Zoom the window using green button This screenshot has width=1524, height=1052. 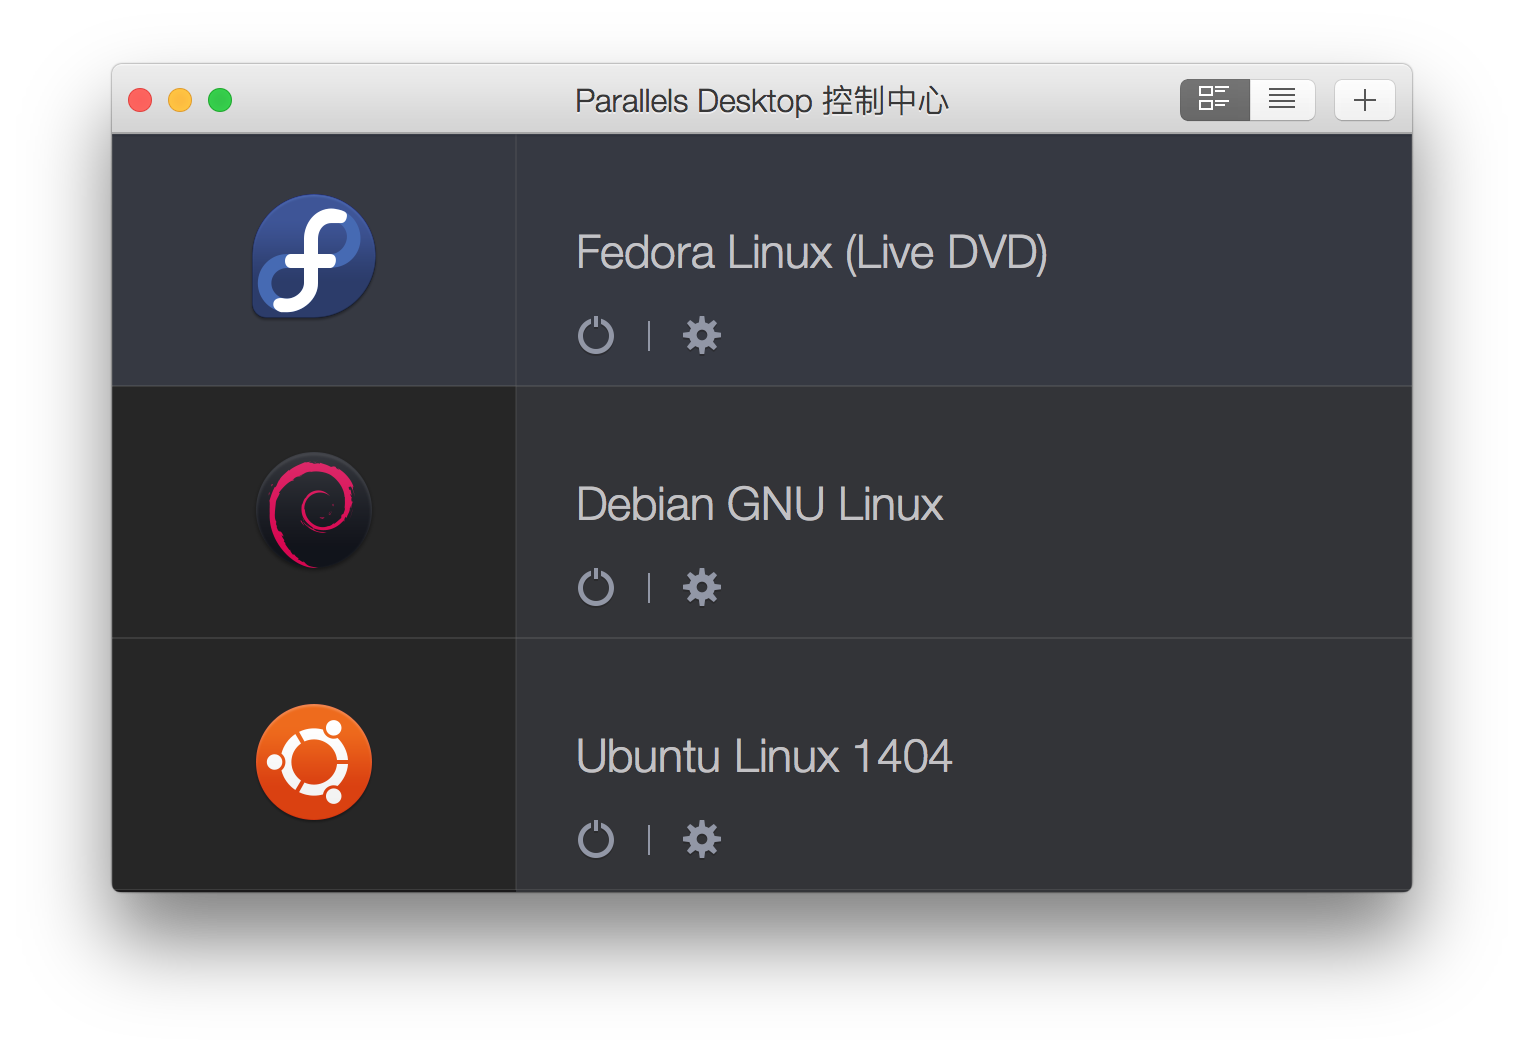[x=220, y=100]
